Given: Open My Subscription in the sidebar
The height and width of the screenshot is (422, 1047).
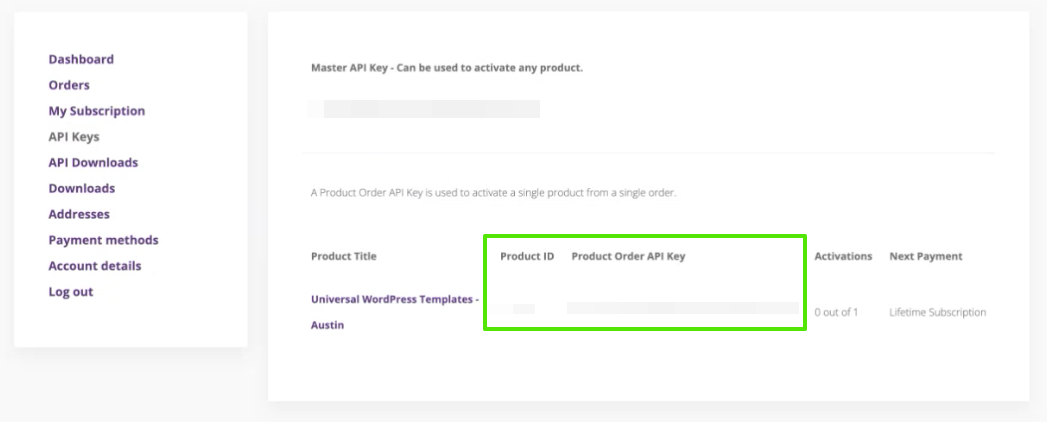Looking at the screenshot, I should (x=97, y=111).
